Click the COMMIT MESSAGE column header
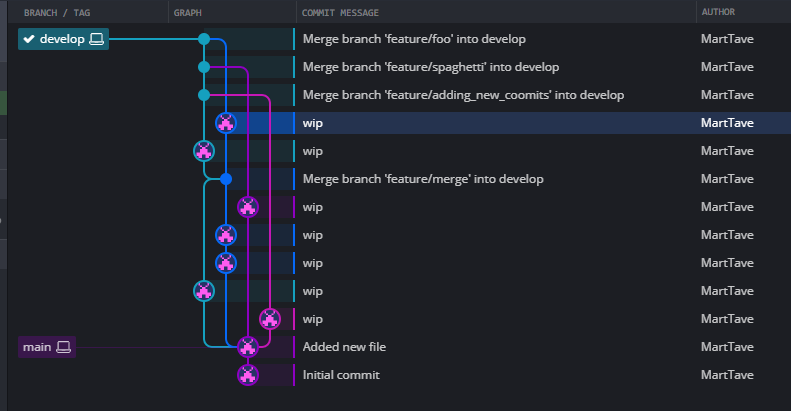The image size is (791, 411). [x=340, y=13]
